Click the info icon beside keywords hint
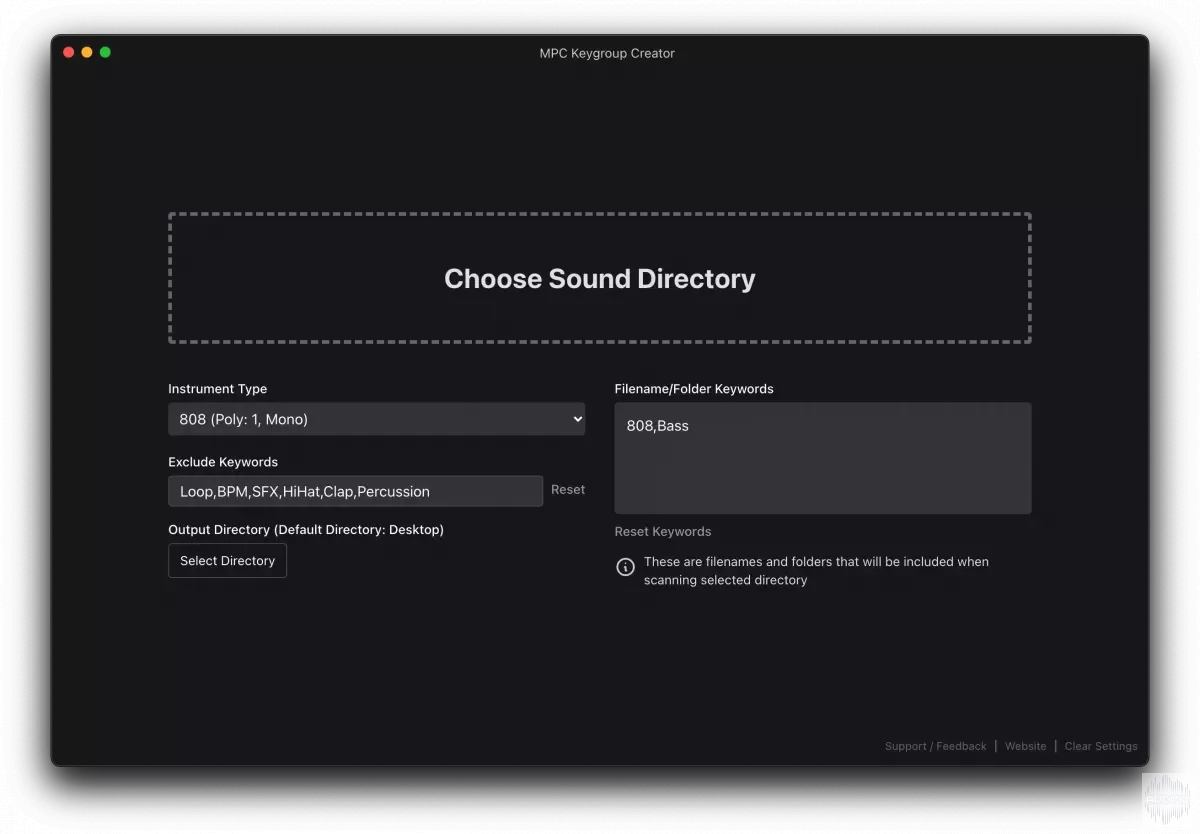This screenshot has height=834, width=1200. 625,568
